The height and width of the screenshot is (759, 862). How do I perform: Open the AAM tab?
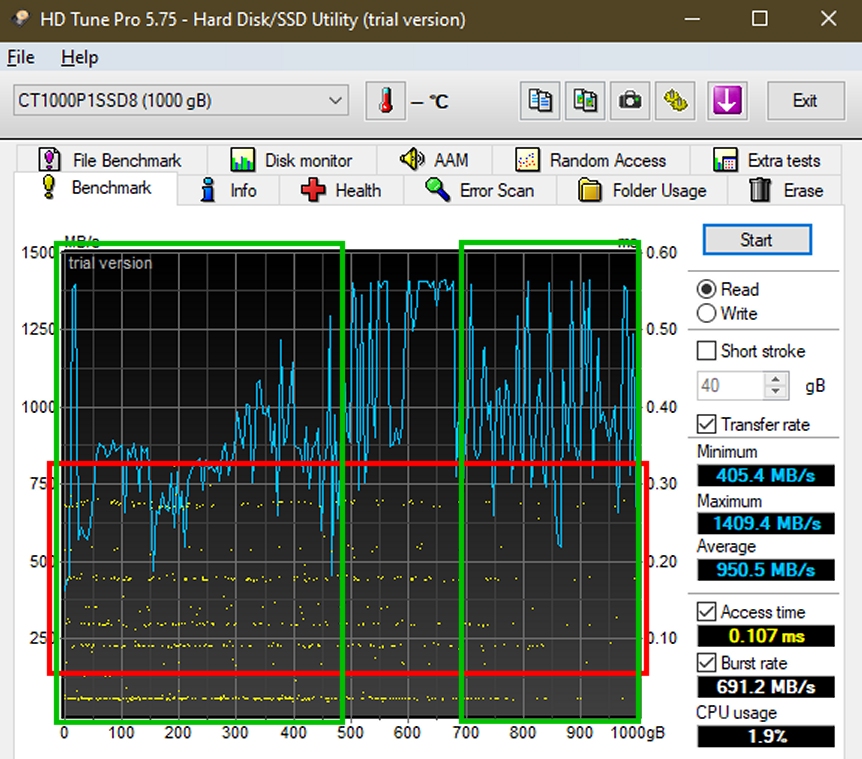pos(434,160)
